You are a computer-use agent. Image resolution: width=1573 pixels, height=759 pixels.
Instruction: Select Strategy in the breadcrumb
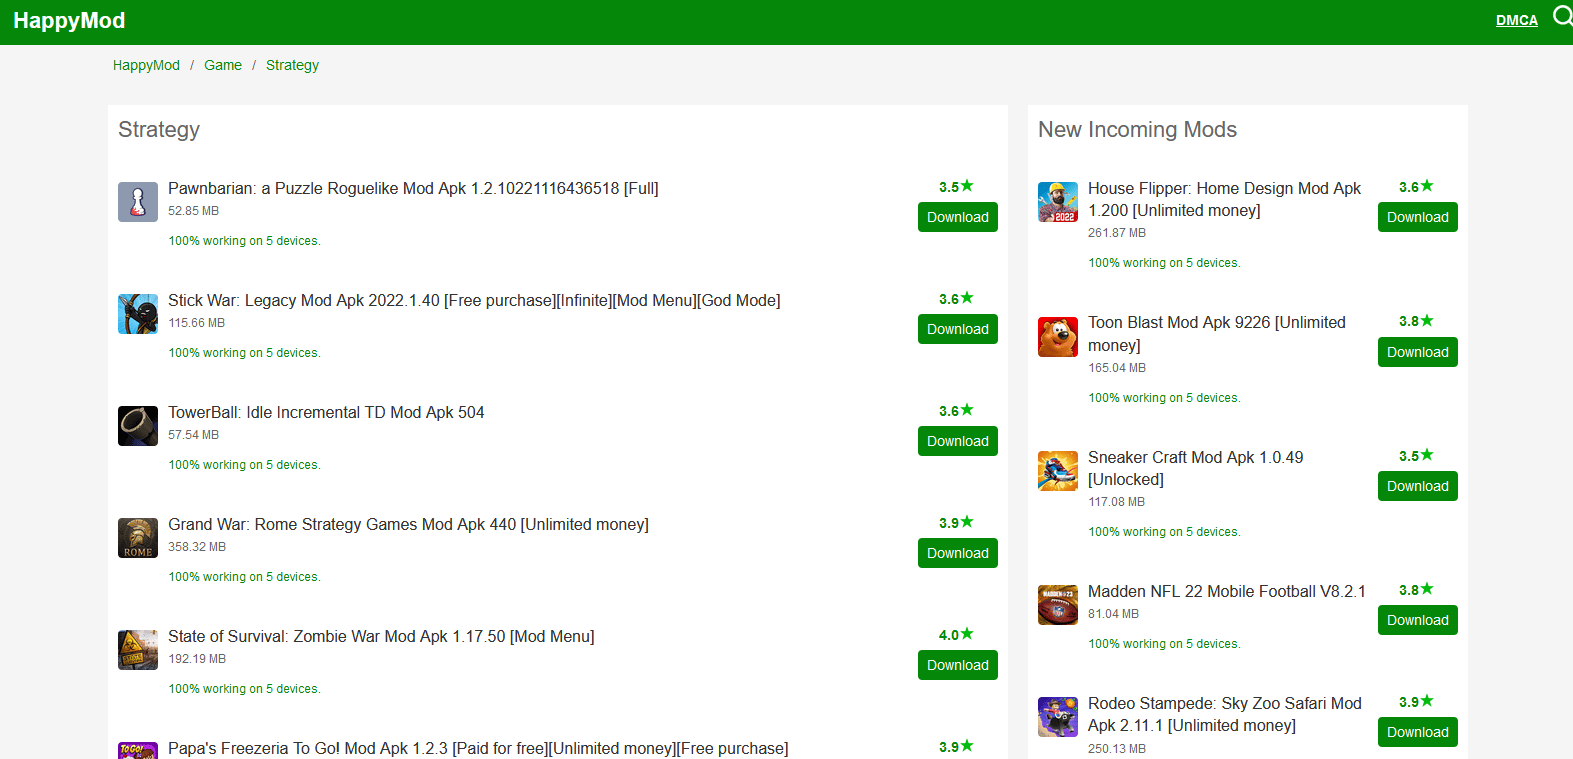[292, 65]
